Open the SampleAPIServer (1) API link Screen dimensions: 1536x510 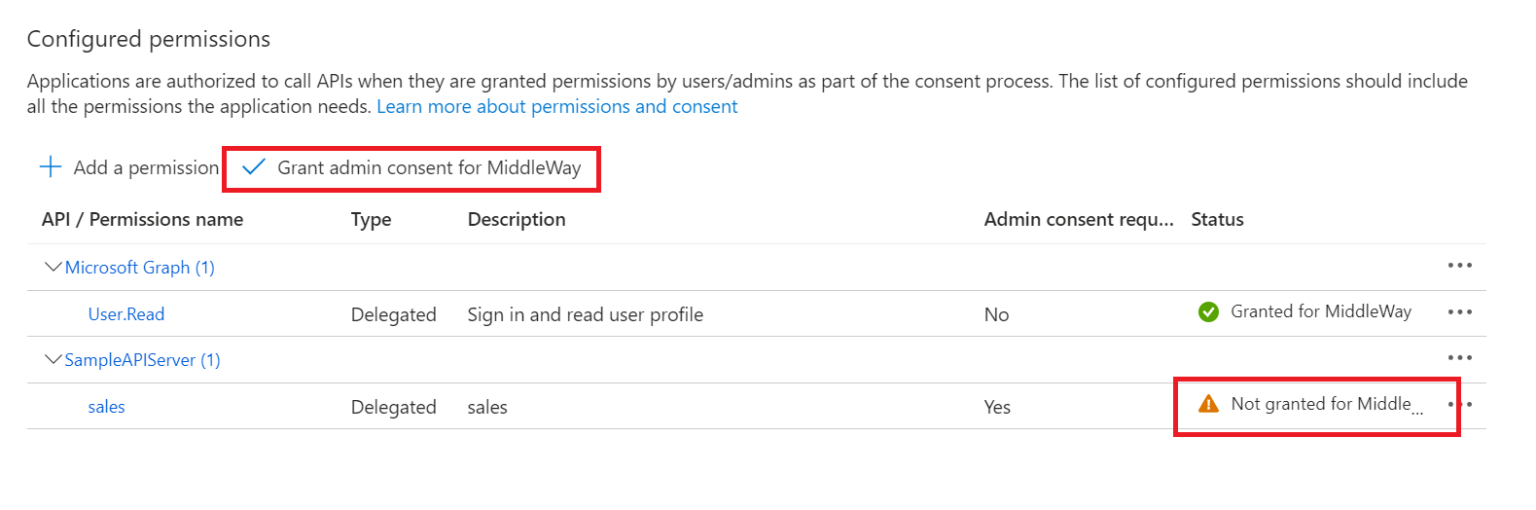point(142,360)
